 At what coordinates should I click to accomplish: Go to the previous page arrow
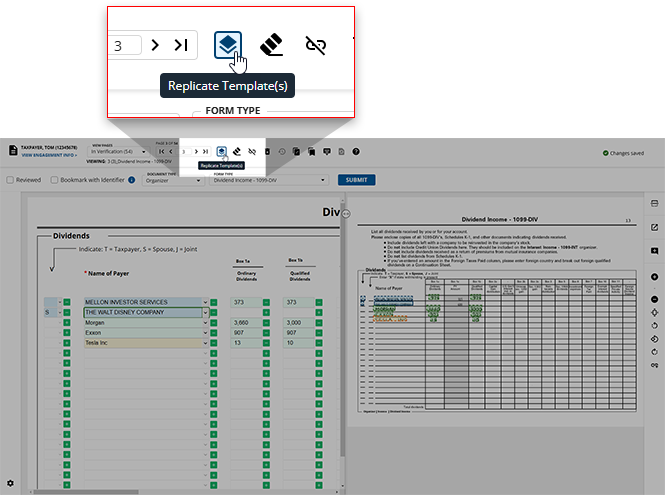point(171,151)
